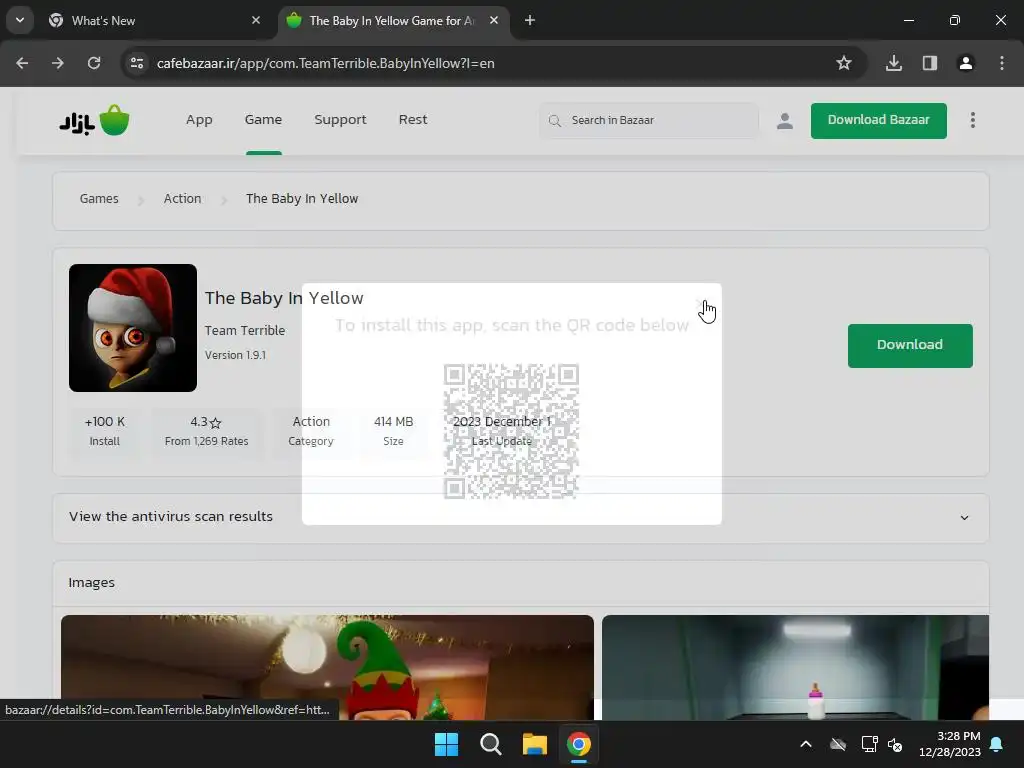Open the Support menu item
The height and width of the screenshot is (768, 1024).
click(340, 120)
